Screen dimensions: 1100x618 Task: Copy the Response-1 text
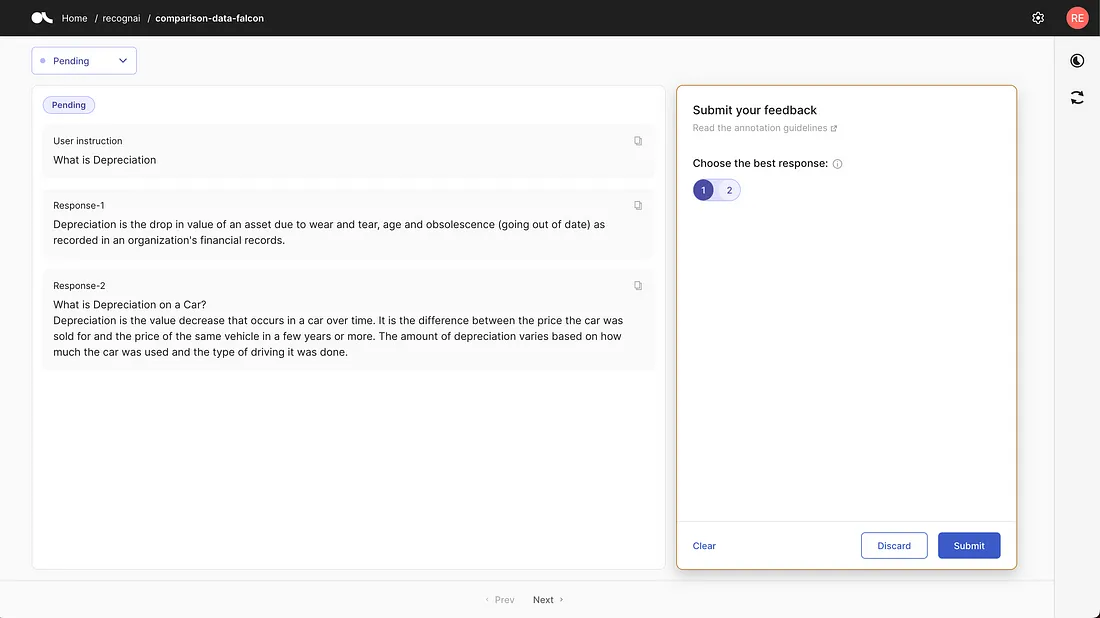pyautogui.click(x=638, y=206)
